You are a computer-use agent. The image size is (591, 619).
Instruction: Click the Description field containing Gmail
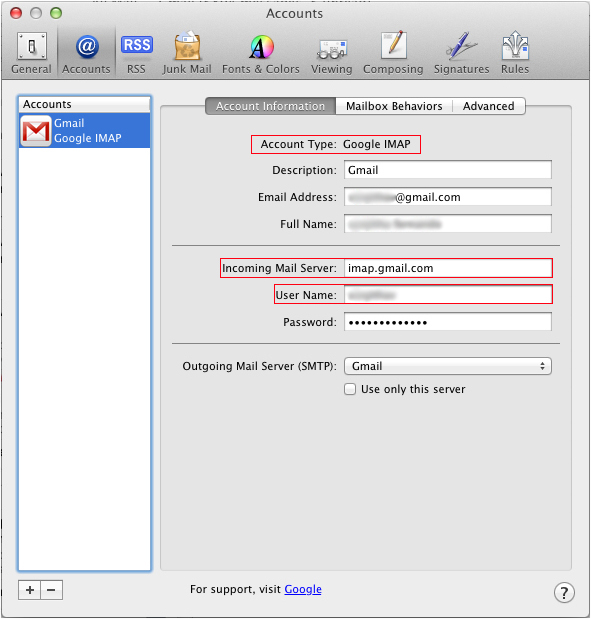[448, 170]
